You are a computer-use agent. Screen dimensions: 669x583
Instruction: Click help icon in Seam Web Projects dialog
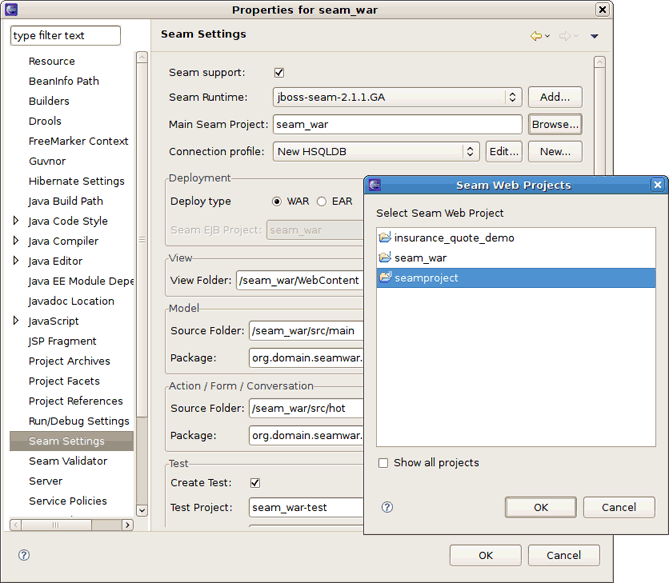click(387, 507)
